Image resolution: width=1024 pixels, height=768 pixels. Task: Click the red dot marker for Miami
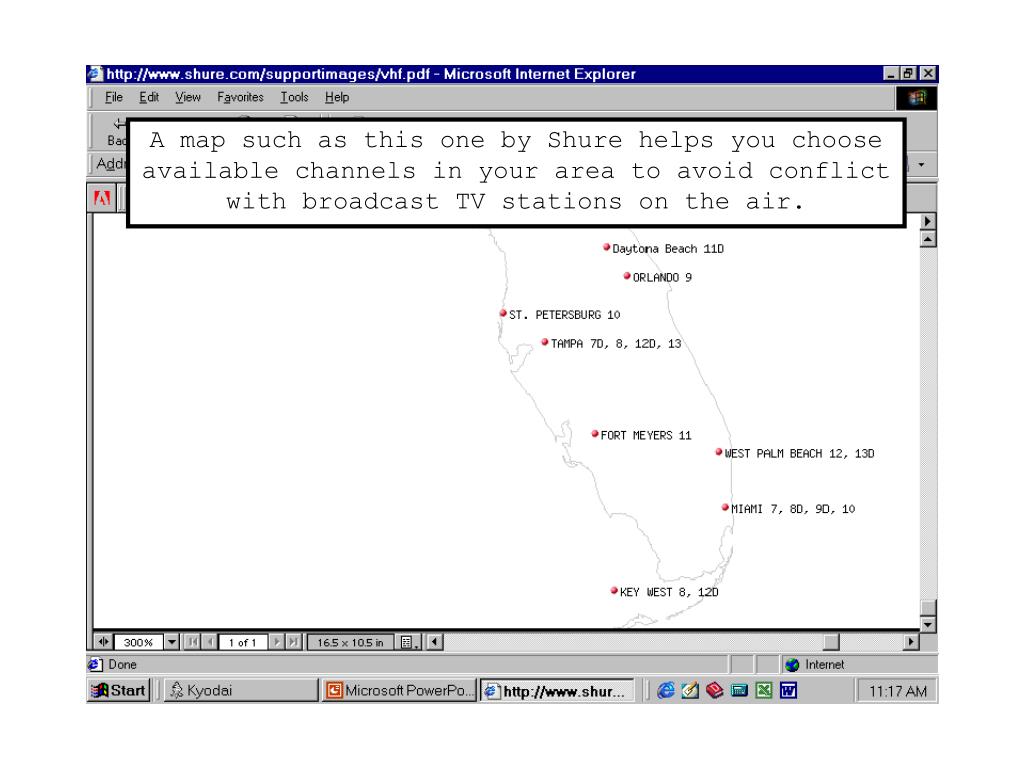coord(725,507)
